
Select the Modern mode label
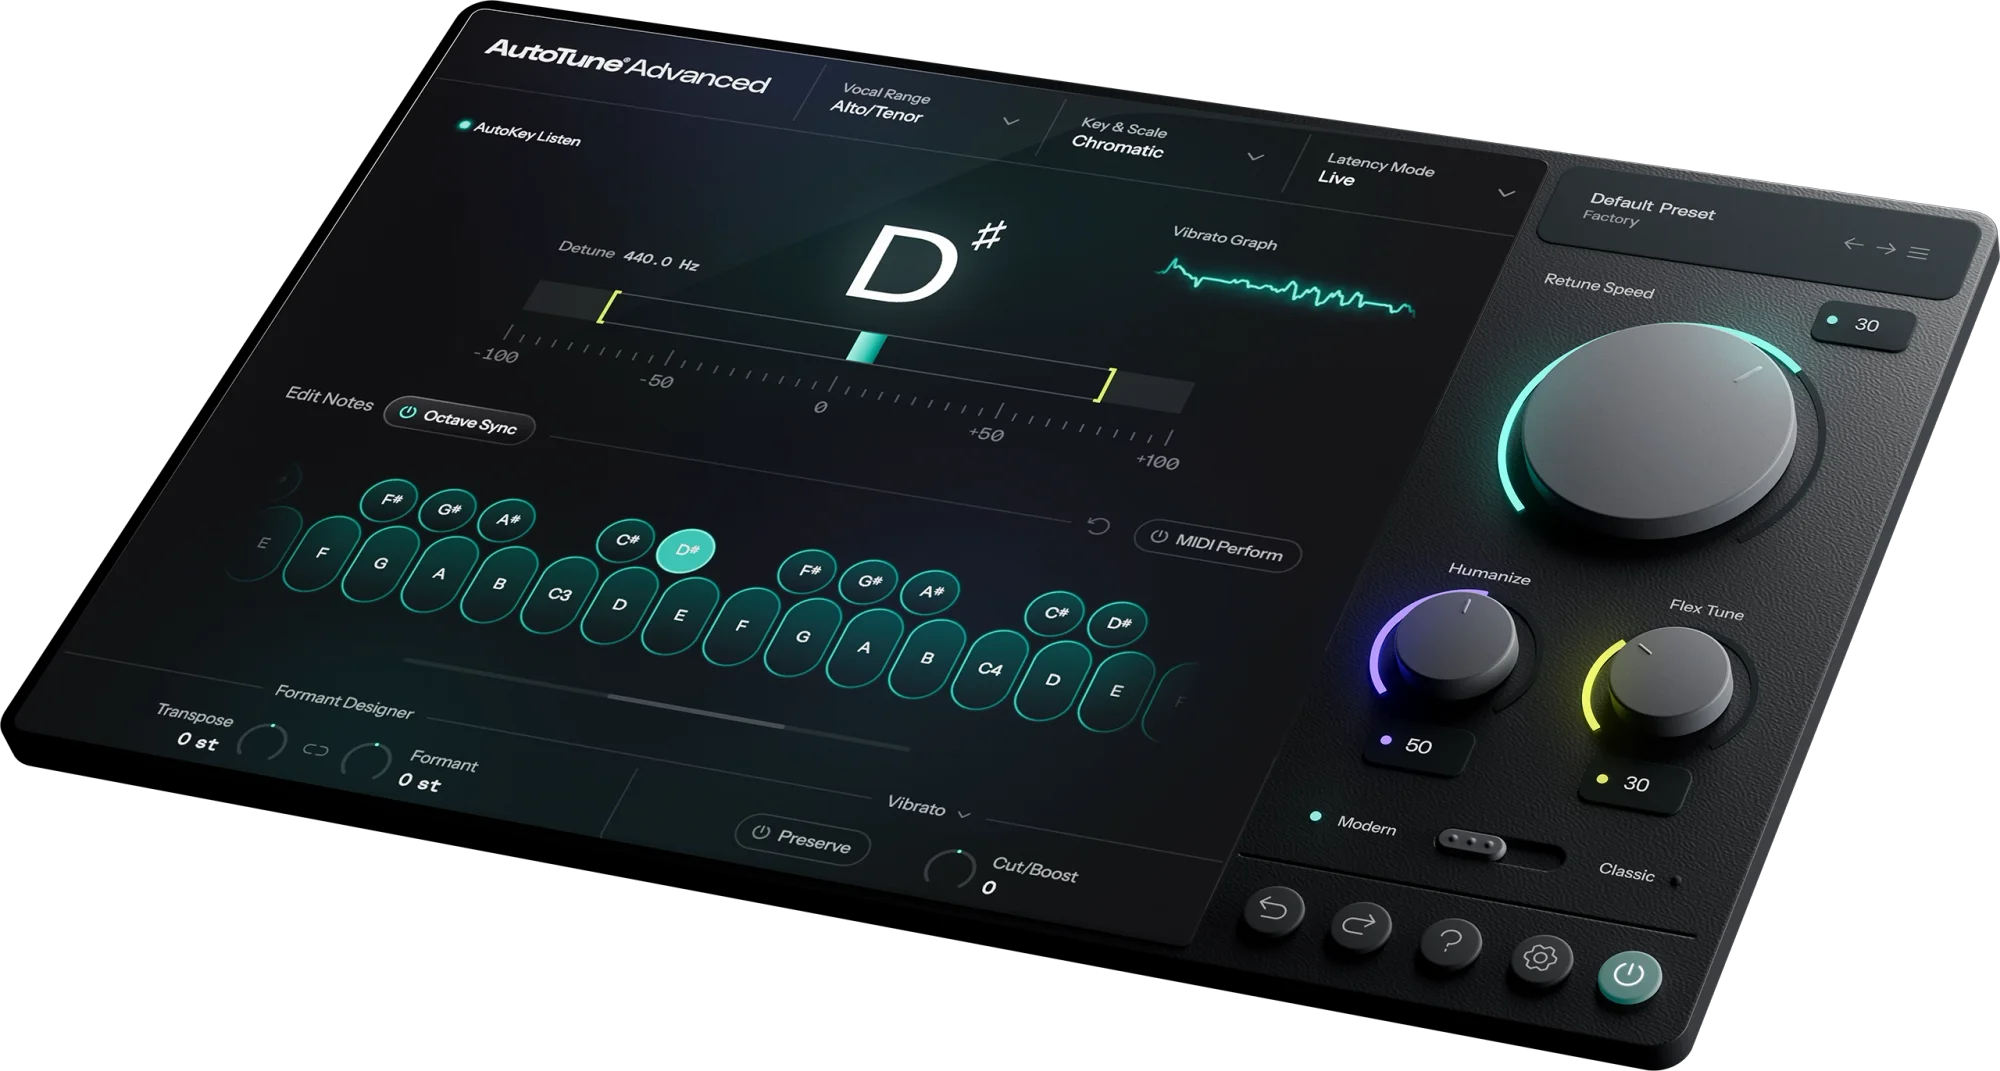(1366, 825)
